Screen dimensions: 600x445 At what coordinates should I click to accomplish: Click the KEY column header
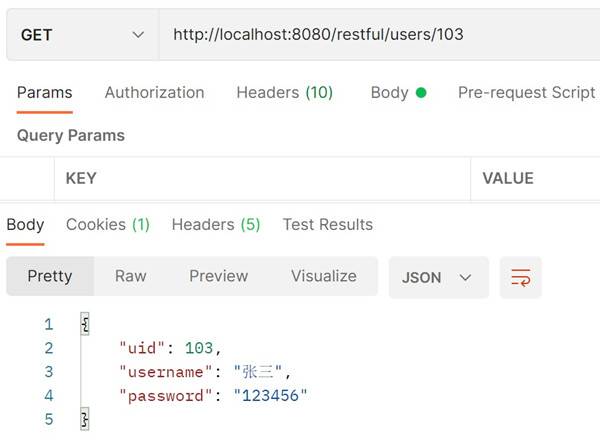(81, 179)
